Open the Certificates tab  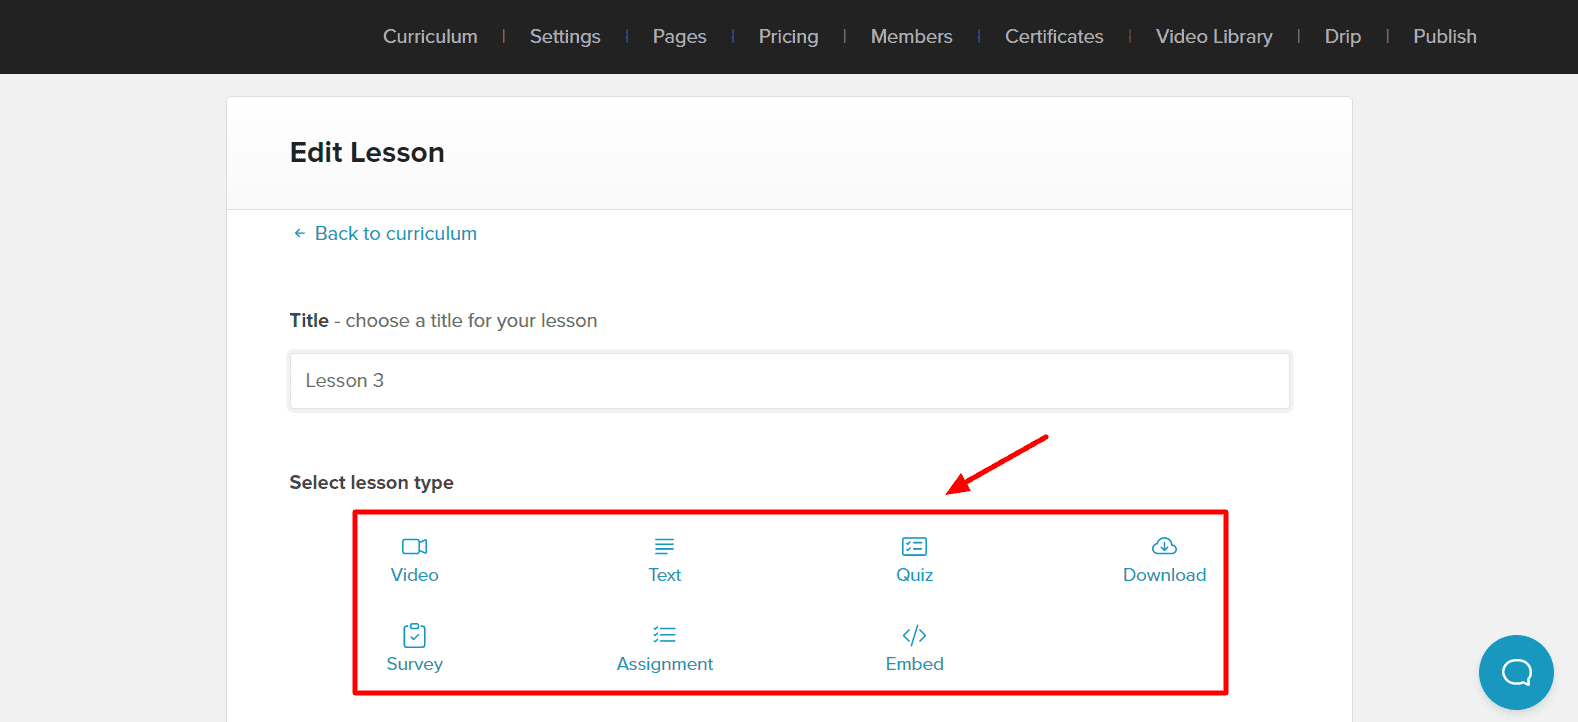point(1054,37)
